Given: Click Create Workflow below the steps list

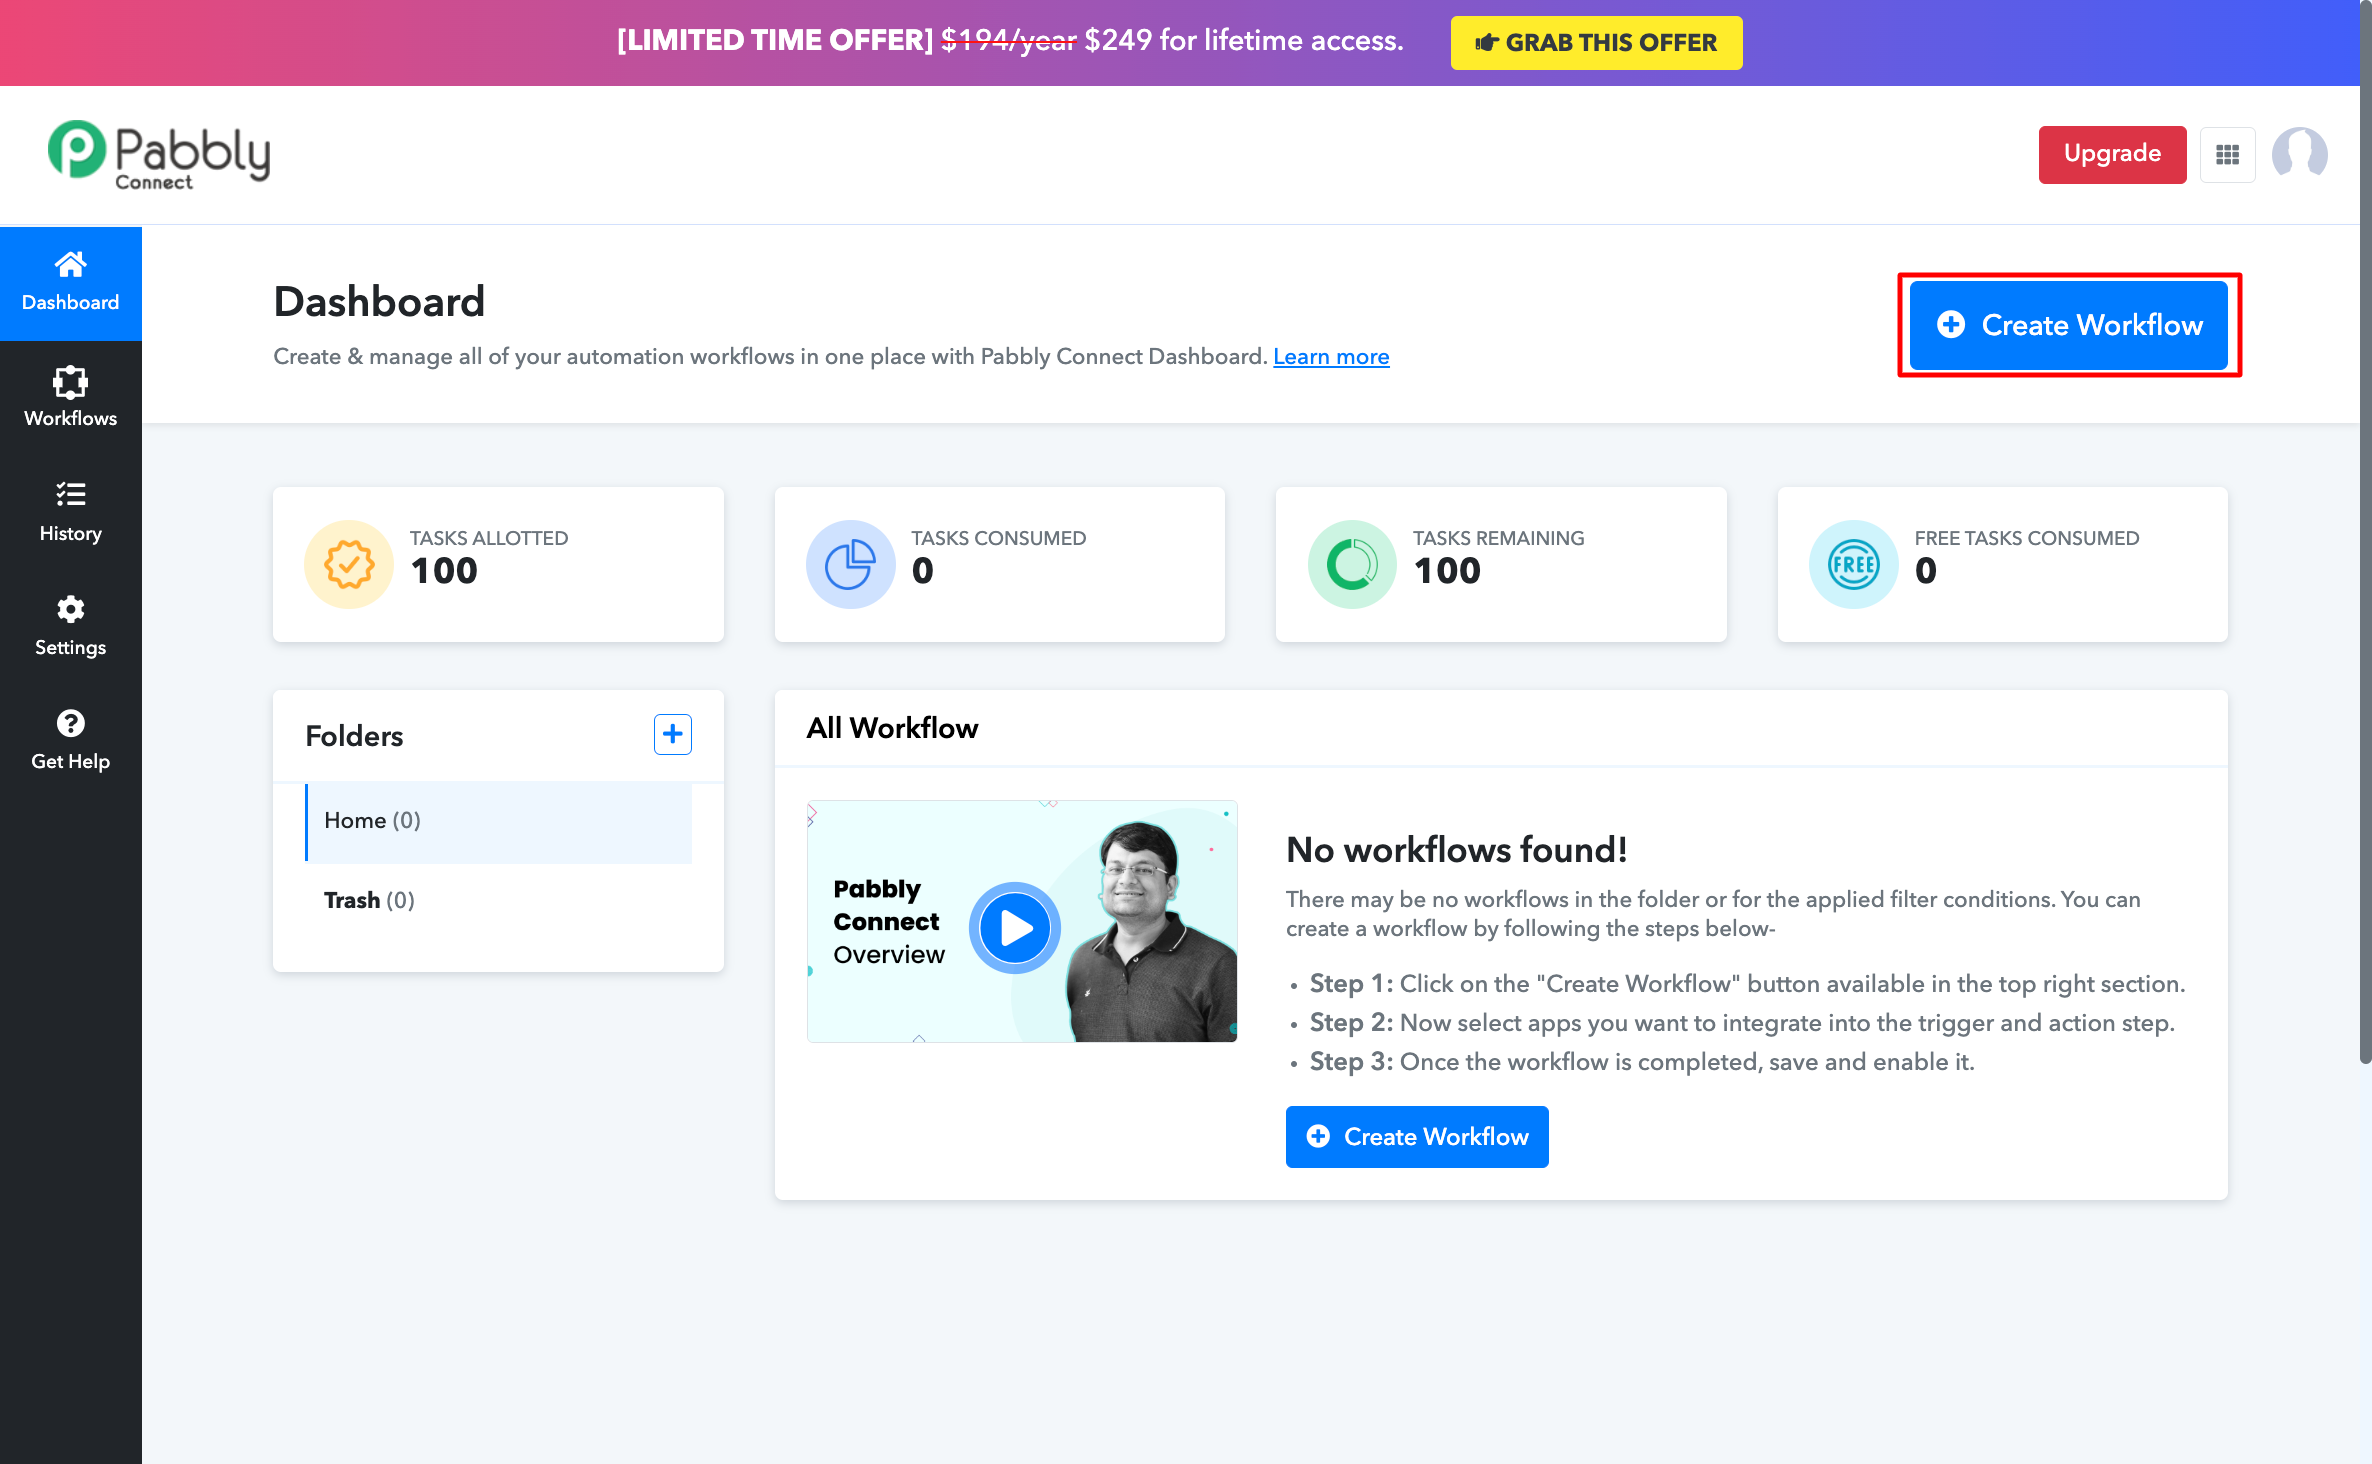Looking at the screenshot, I should tap(1417, 1136).
